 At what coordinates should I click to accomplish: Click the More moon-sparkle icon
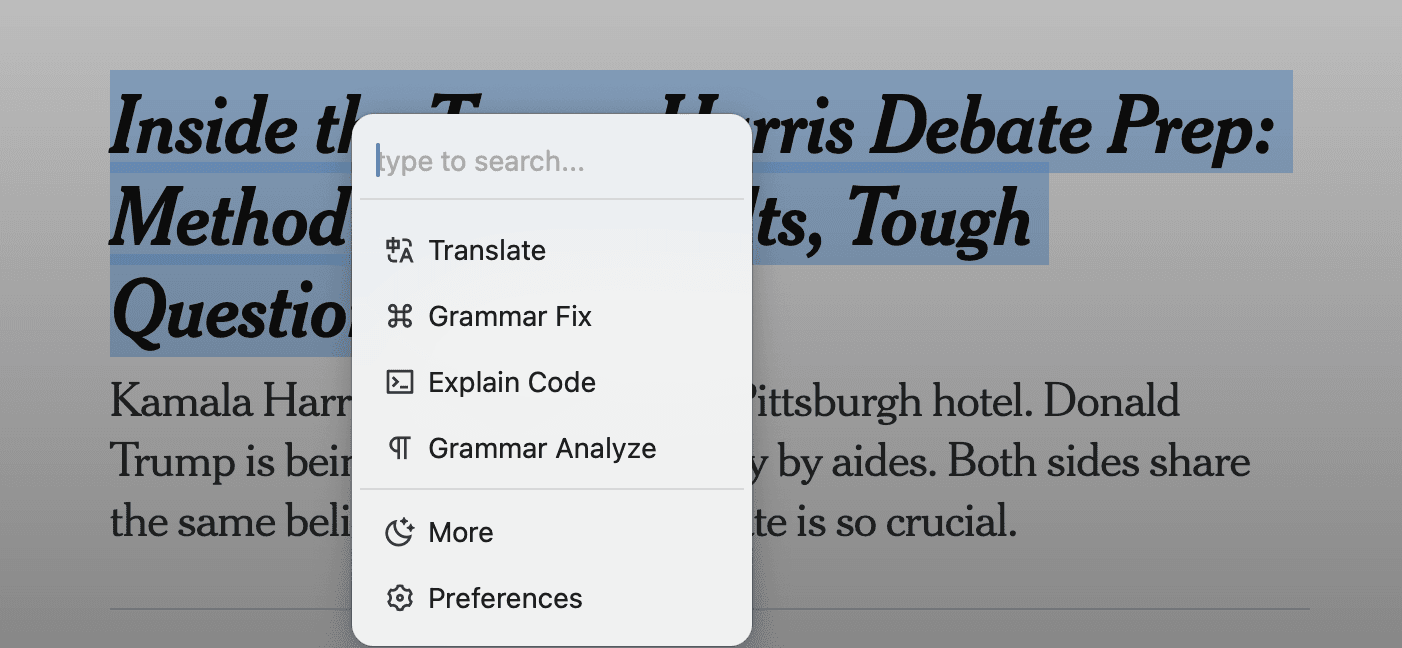point(400,533)
